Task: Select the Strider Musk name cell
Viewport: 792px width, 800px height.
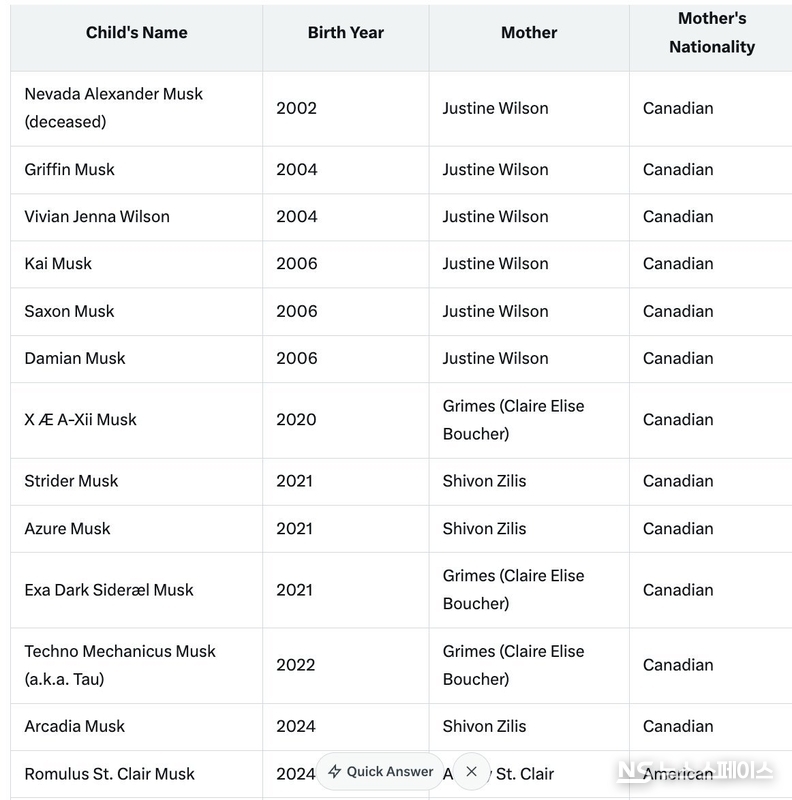Action: [72, 481]
